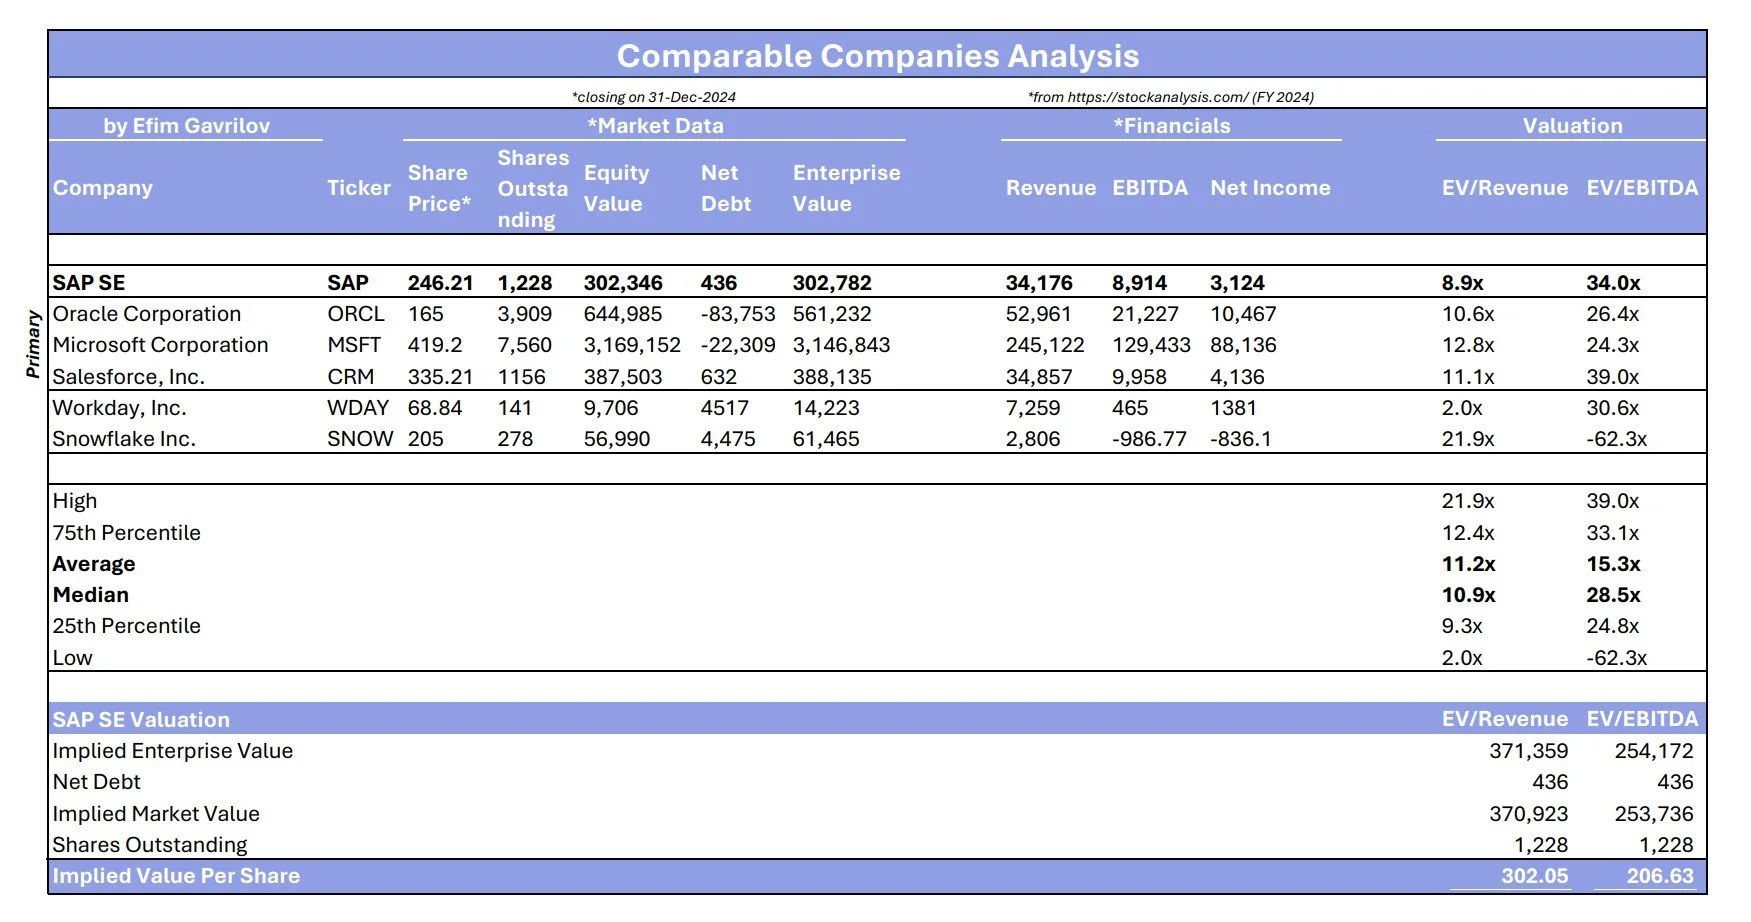Select Workday net income 1381
The height and width of the screenshot is (922, 1751).
(1233, 408)
